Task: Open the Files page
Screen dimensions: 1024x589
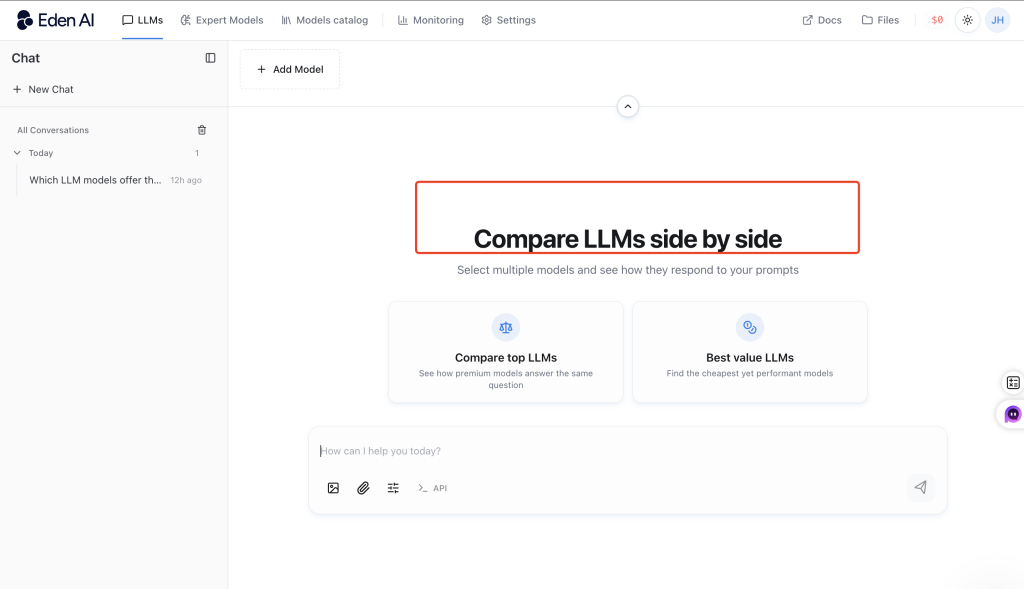Action: pyautogui.click(x=880, y=20)
